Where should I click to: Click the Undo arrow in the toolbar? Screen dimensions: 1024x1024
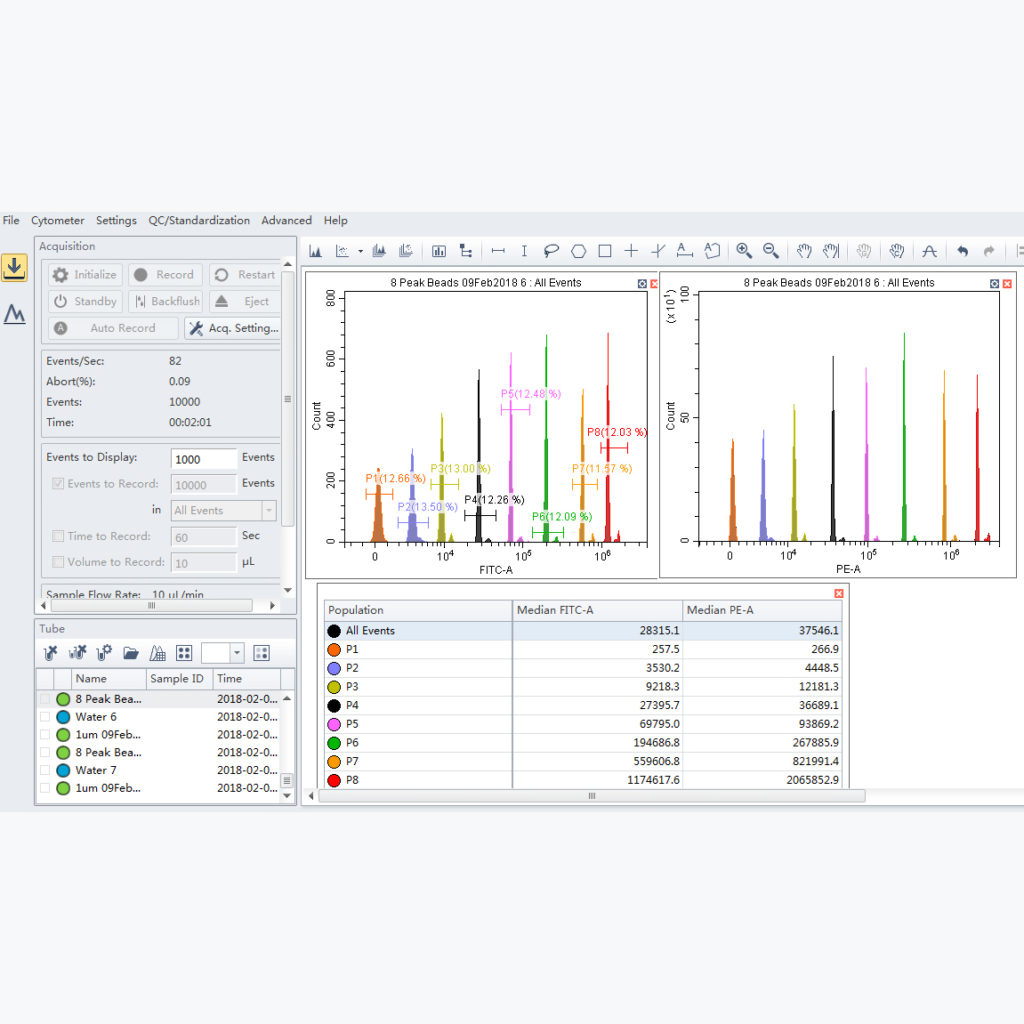coord(961,251)
